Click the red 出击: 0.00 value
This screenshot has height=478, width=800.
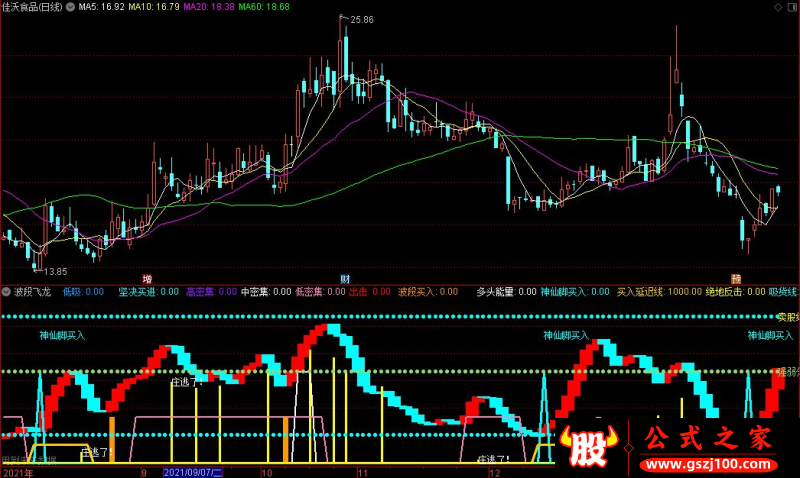[x=370, y=292]
